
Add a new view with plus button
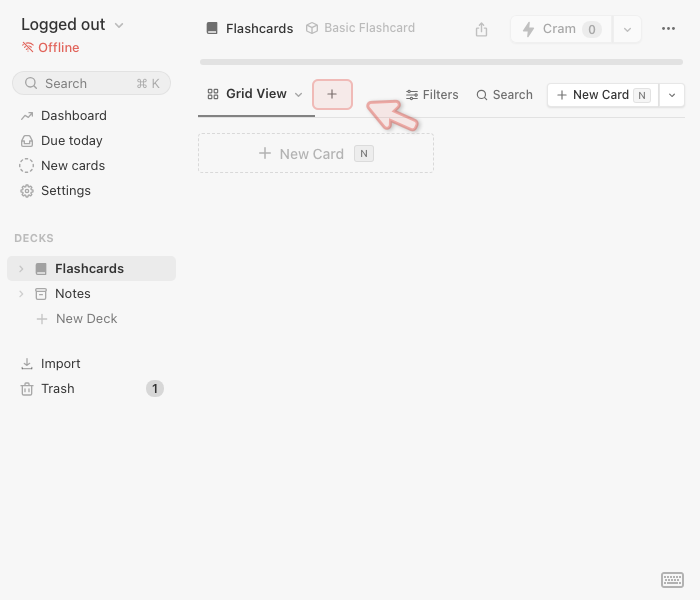(x=332, y=94)
